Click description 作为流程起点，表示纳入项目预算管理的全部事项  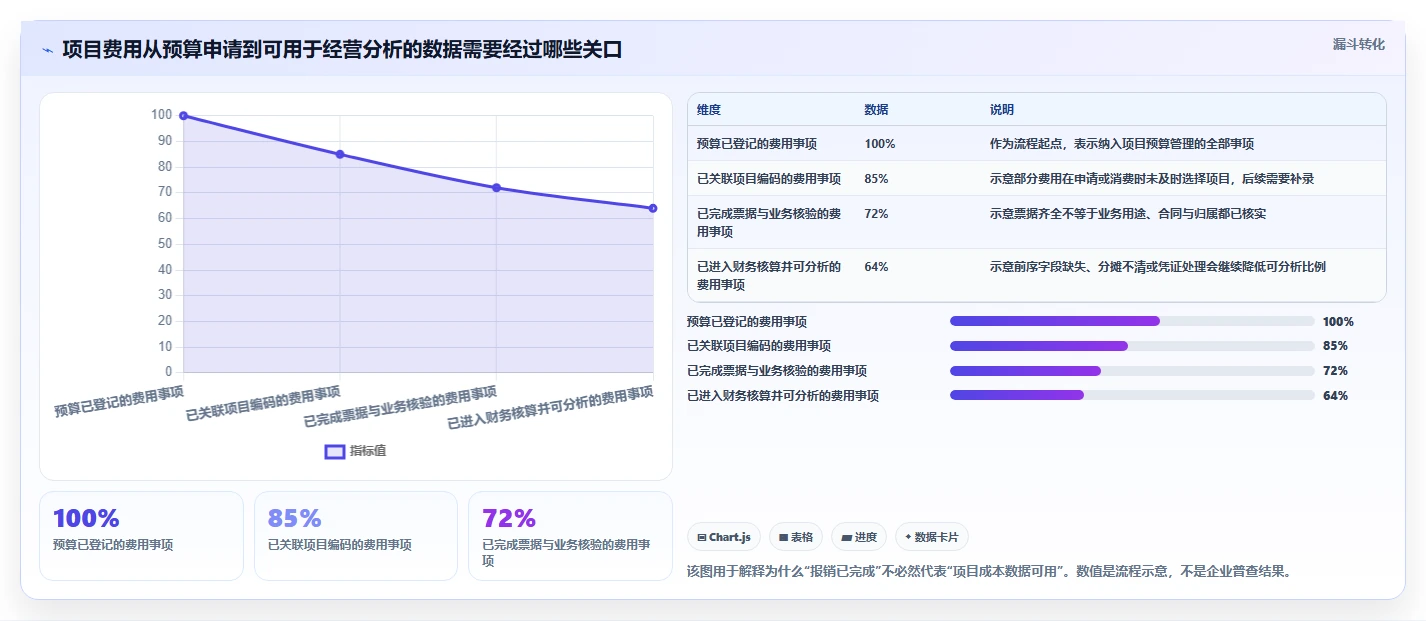pyautogui.click(x=1122, y=144)
